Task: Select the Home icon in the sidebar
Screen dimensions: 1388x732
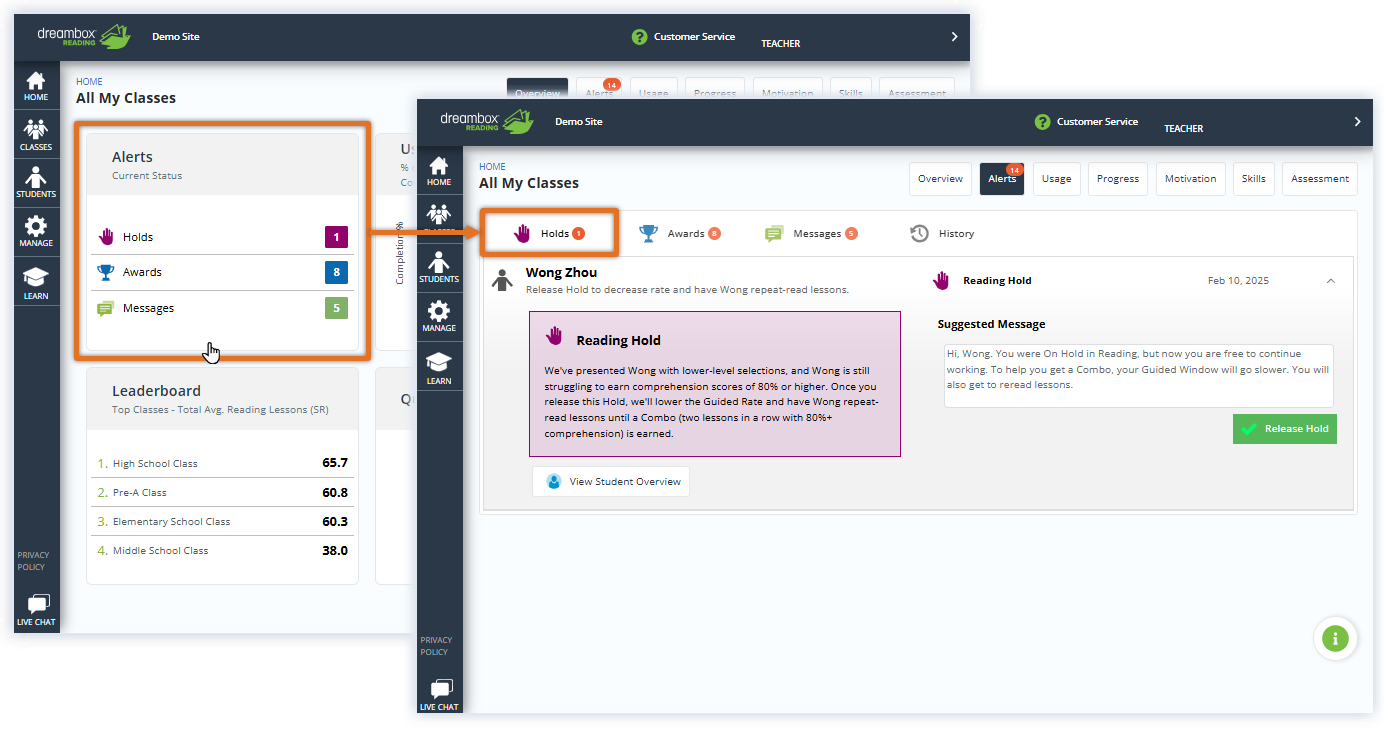Action: (440, 170)
